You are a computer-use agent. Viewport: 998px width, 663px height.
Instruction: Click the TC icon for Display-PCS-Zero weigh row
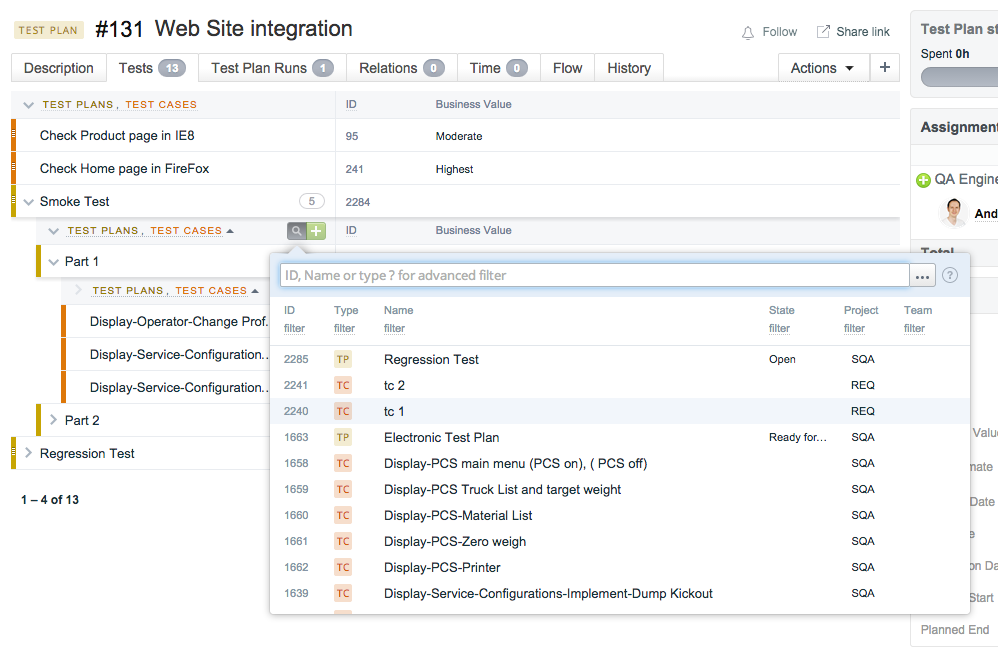coord(343,541)
